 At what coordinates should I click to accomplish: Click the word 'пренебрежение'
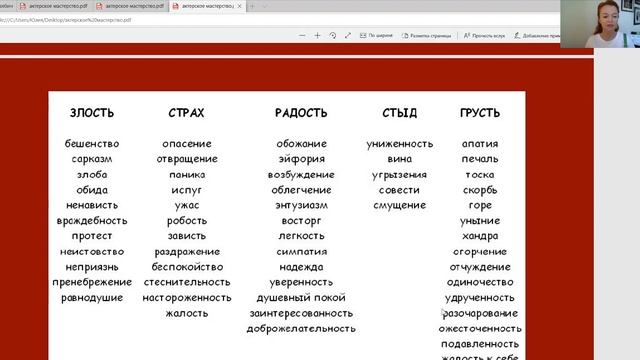(x=92, y=282)
